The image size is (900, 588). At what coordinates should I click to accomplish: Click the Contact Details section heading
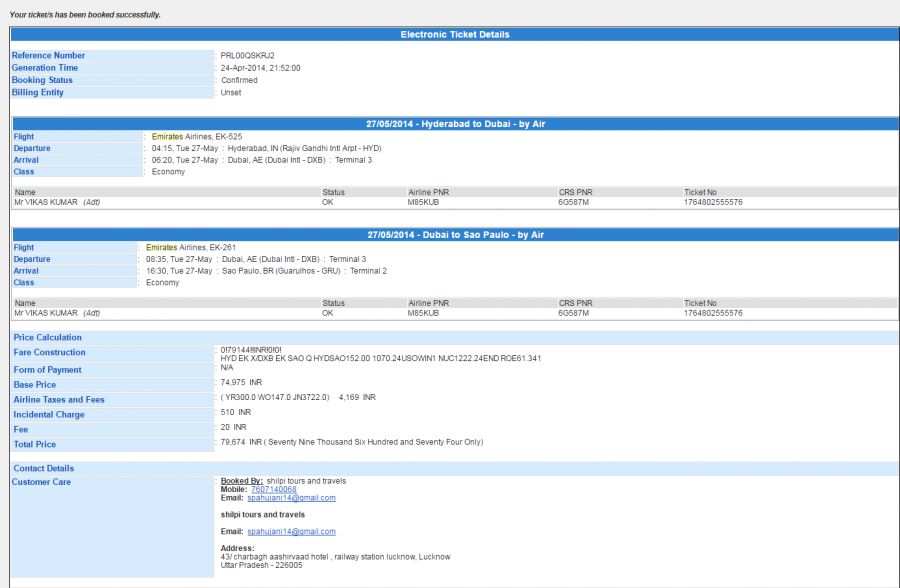tap(44, 468)
